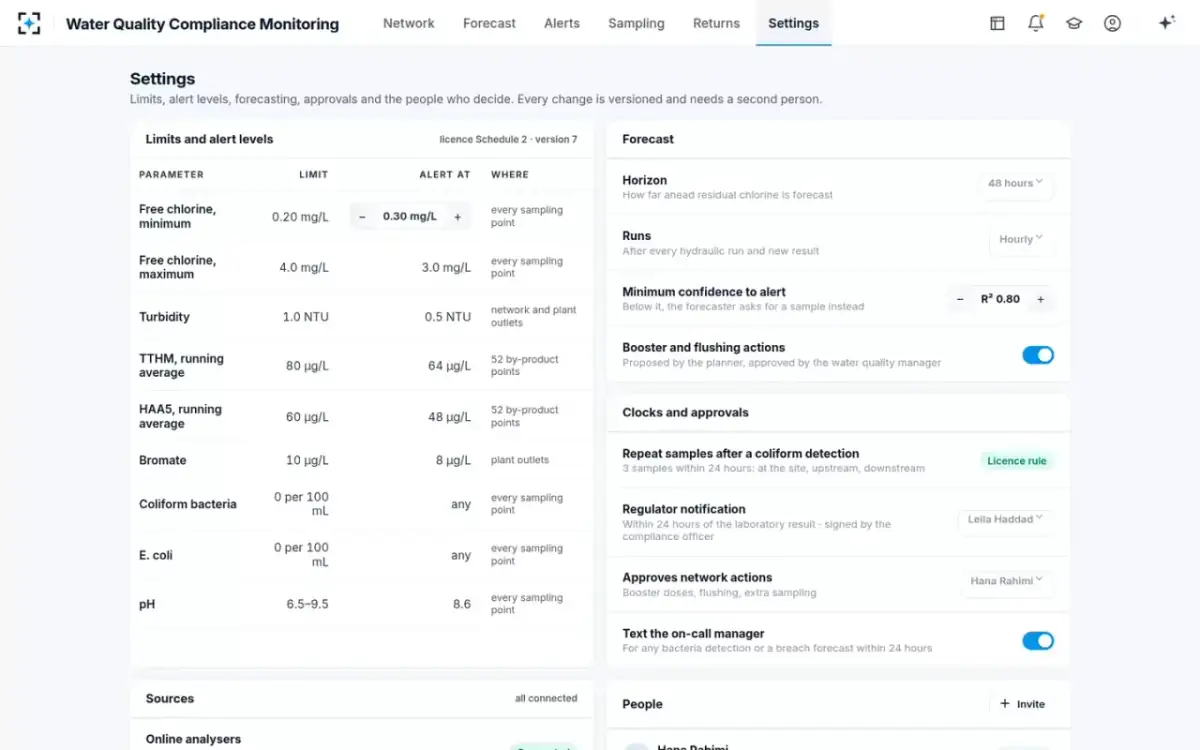
Task: Click the 'TTHM, running average' parameter label
Action: [x=181, y=366]
